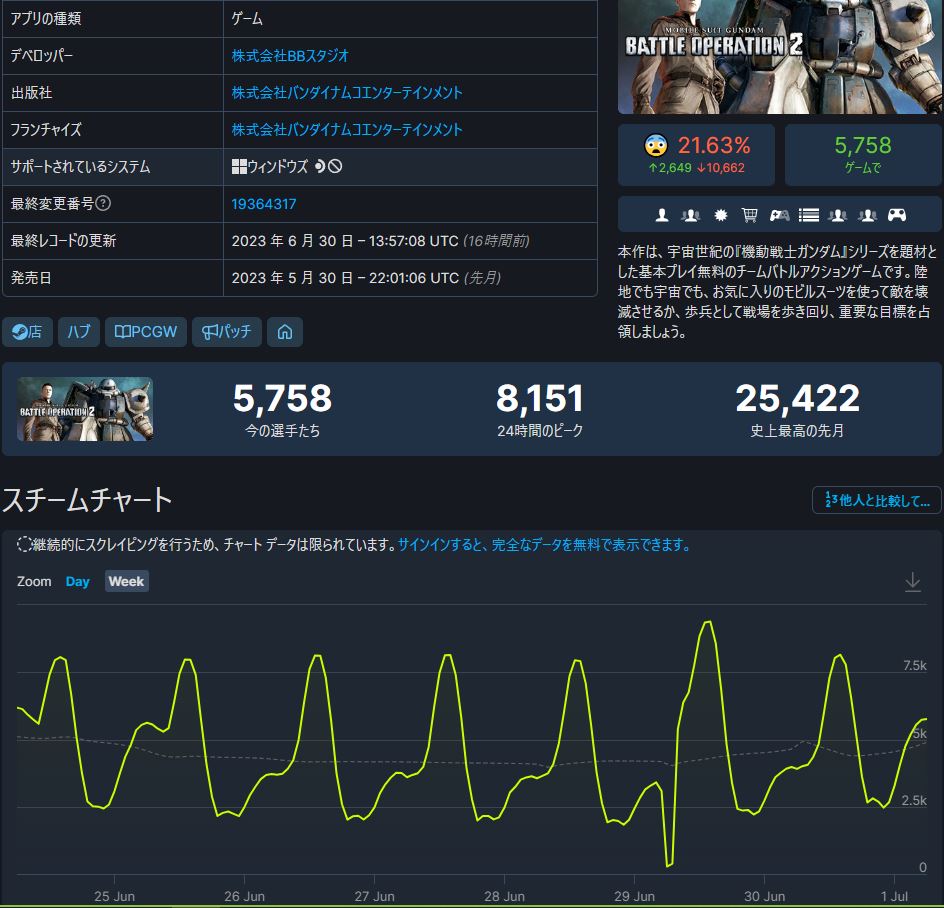Screen dimensions: 944x908
Task: Click the starburst category icon
Action: pyautogui.click(x=720, y=215)
